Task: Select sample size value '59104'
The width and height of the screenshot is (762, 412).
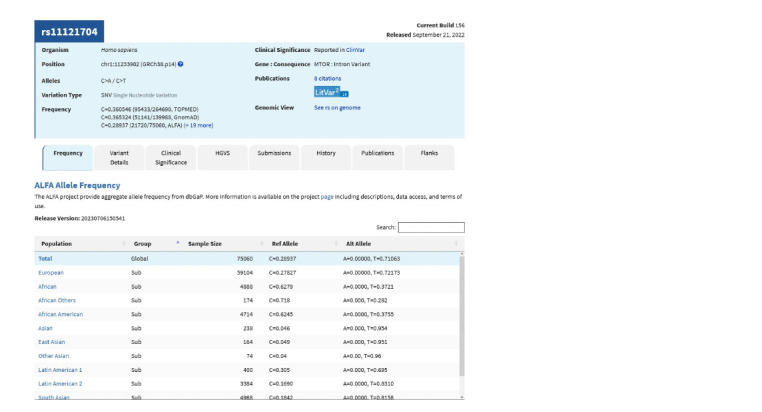Action: pos(245,273)
